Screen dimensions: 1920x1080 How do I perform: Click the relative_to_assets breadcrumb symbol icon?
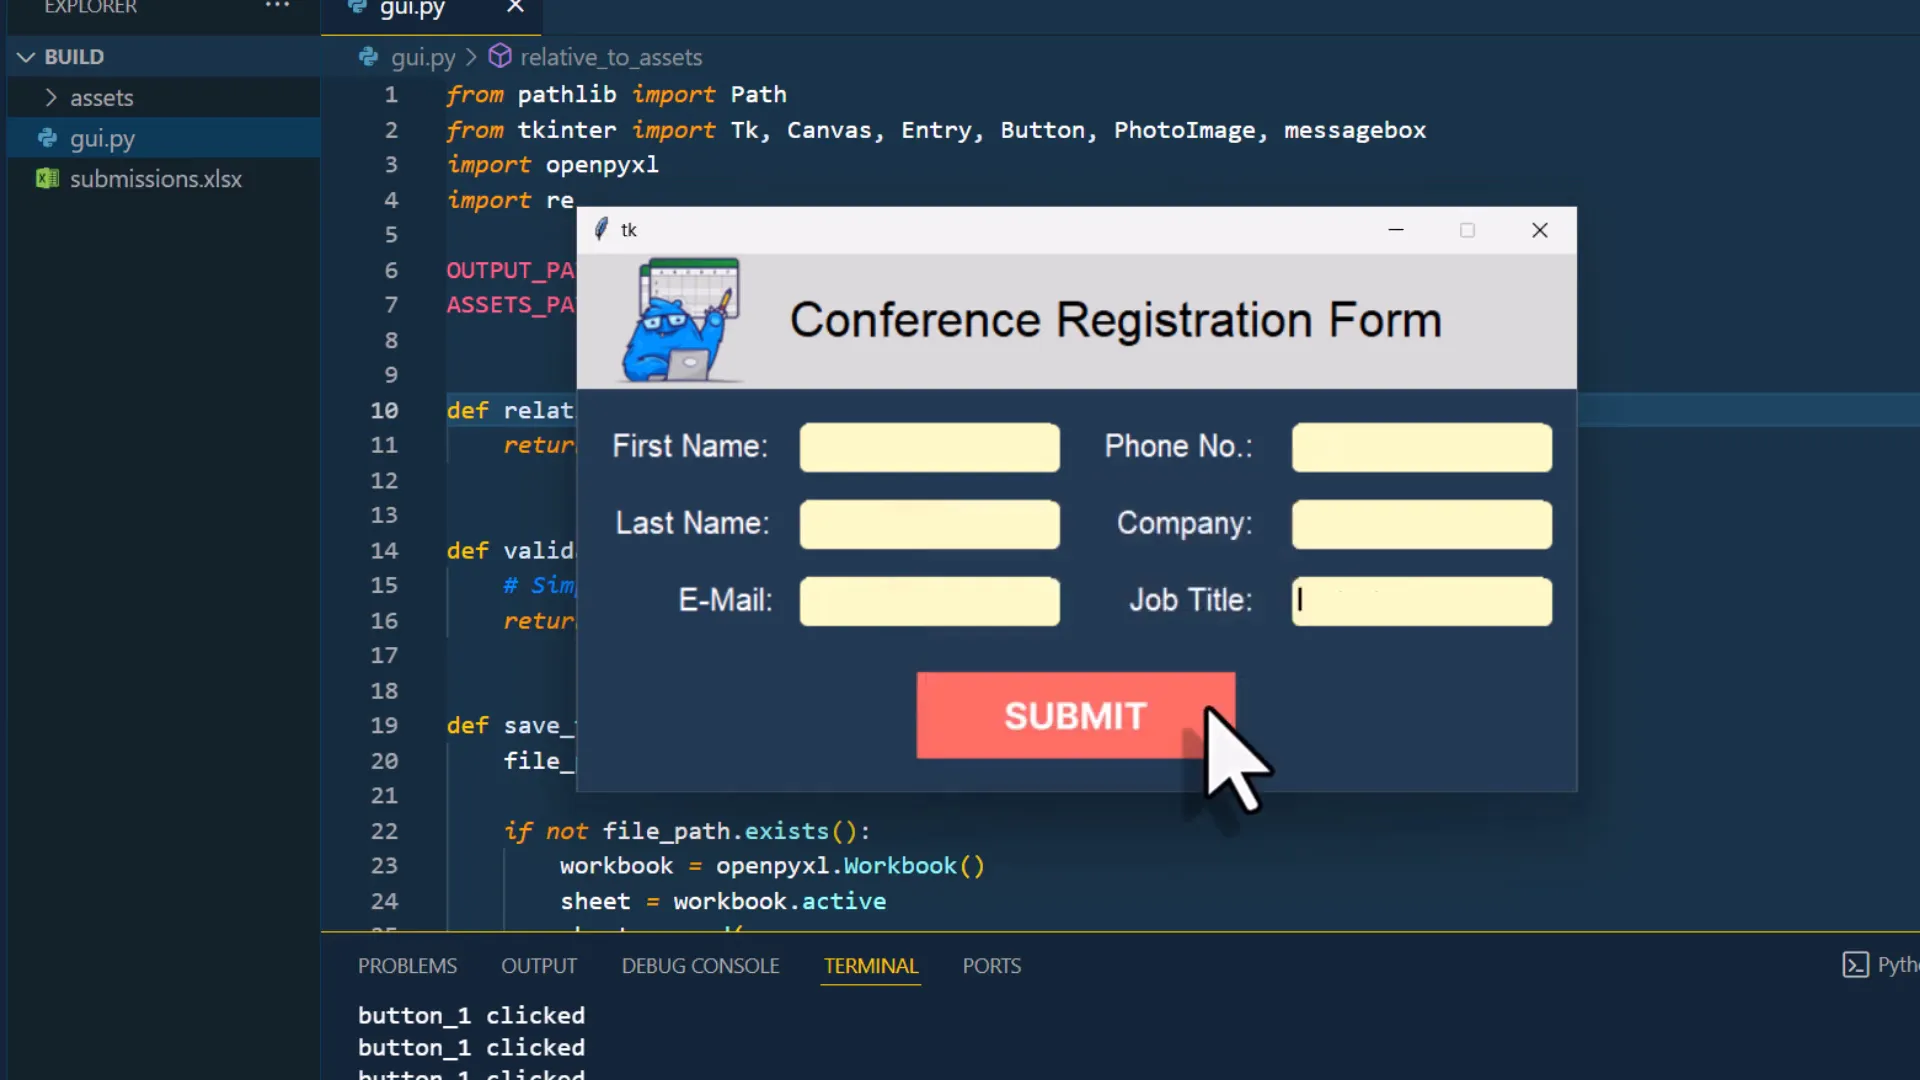pos(500,57)
